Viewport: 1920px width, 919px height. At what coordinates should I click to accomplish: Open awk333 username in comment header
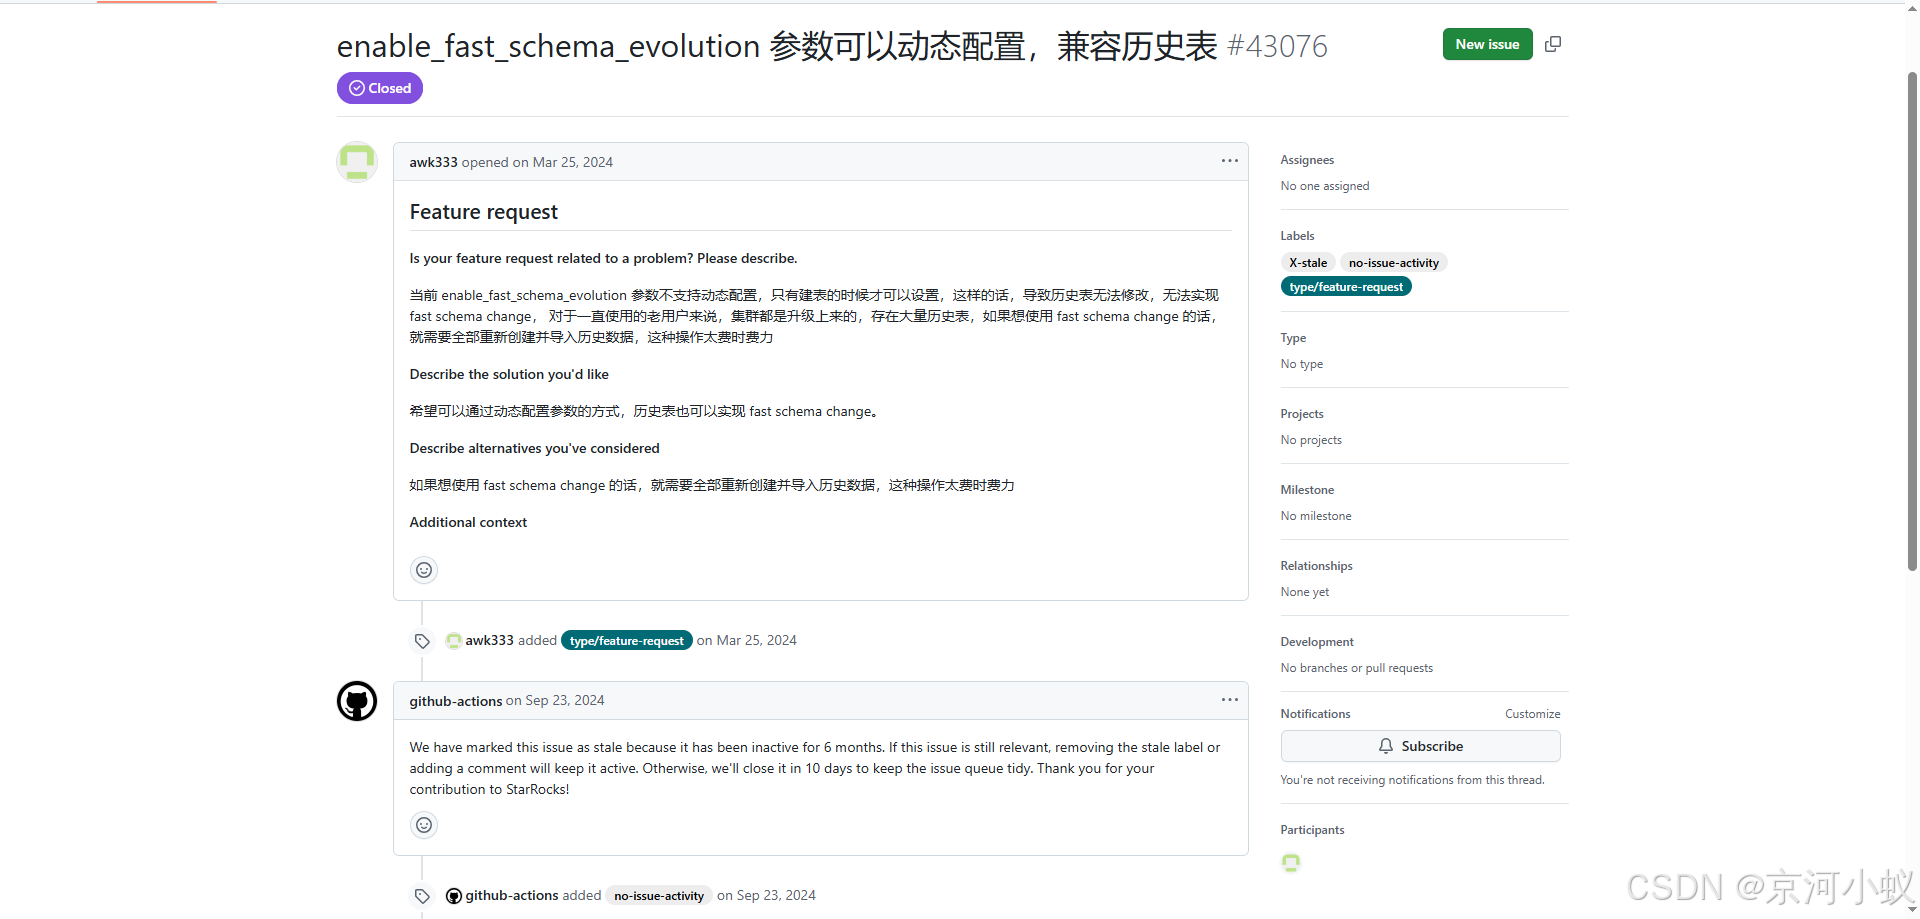[x=433, y=162]
